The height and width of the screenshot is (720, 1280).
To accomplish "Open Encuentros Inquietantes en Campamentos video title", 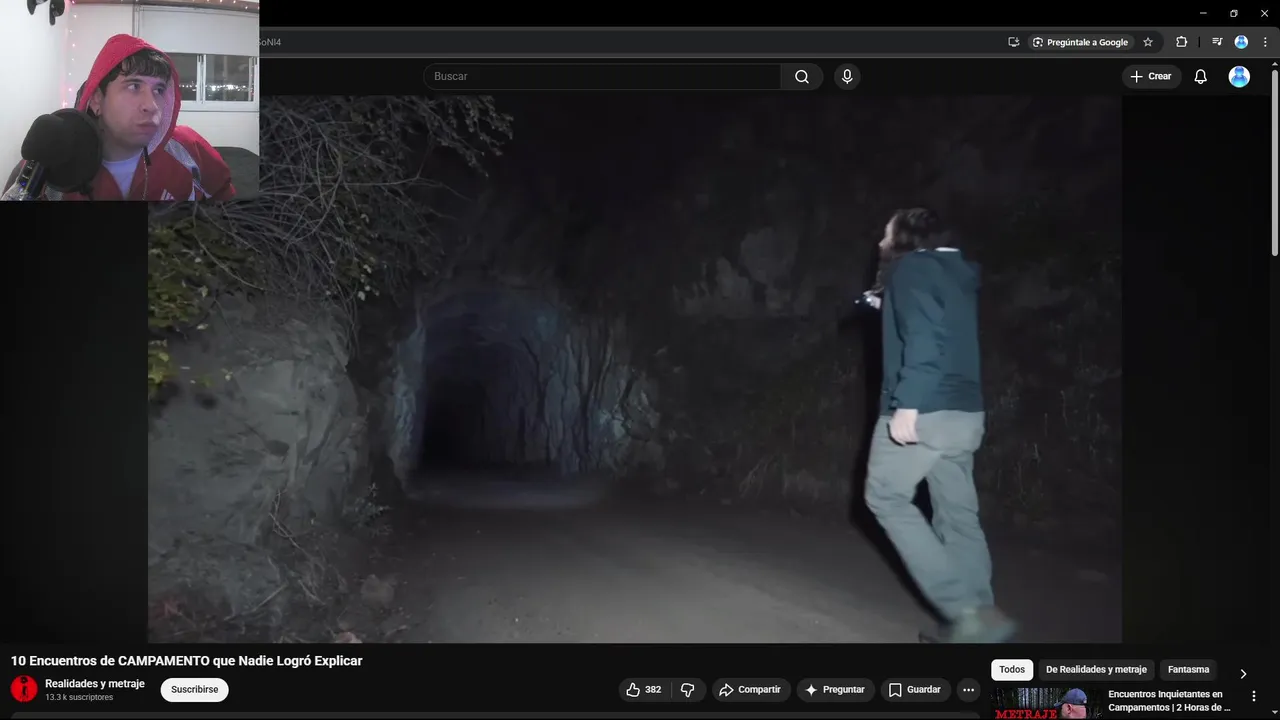I will click(1169, 701).
